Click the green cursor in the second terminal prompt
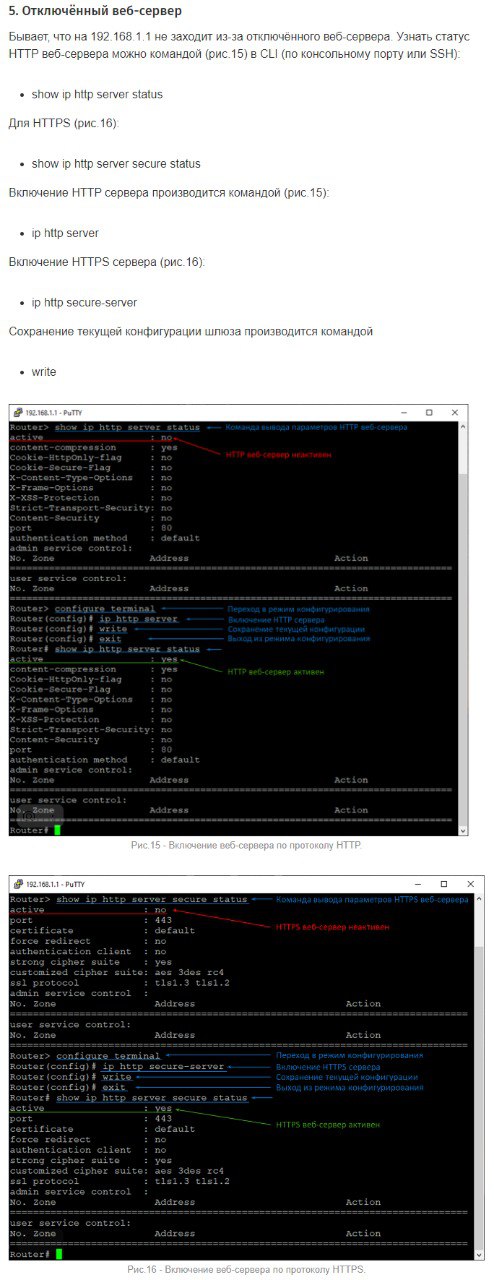The height and width of the screenshot is (1280, 494). [59, 1253]
